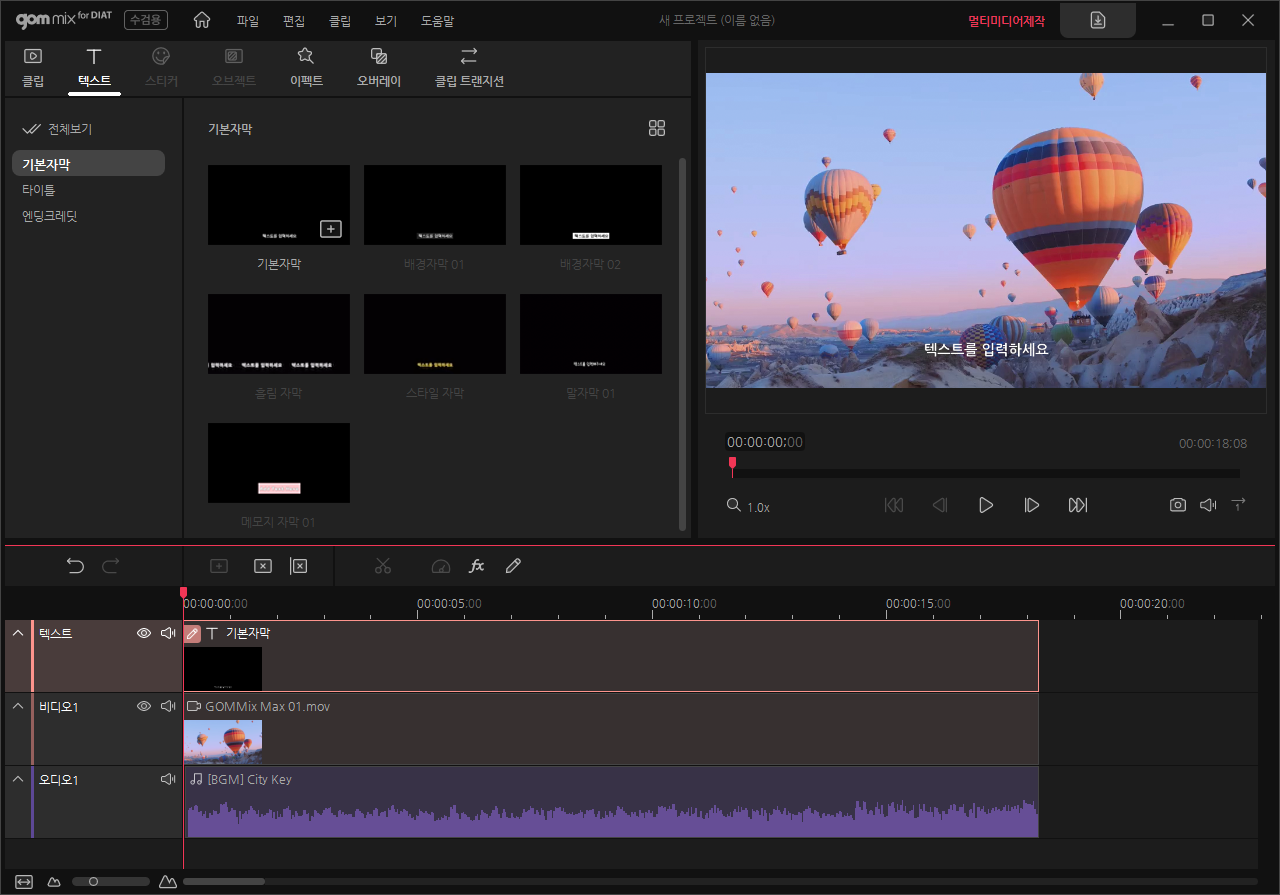Click the Home icon in top bar

pyautogui.click(x=202, y=20)
